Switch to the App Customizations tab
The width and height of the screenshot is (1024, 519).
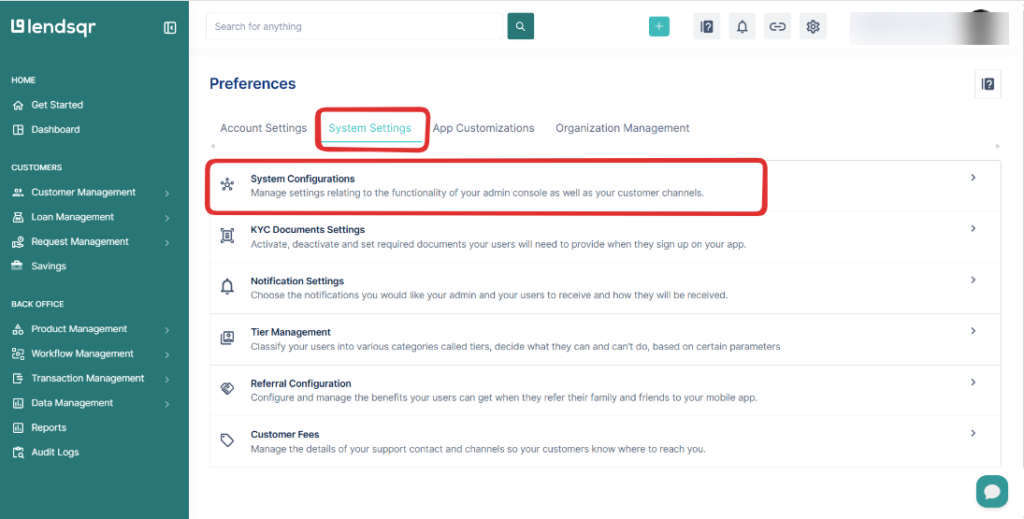click(x=483, y=128)
